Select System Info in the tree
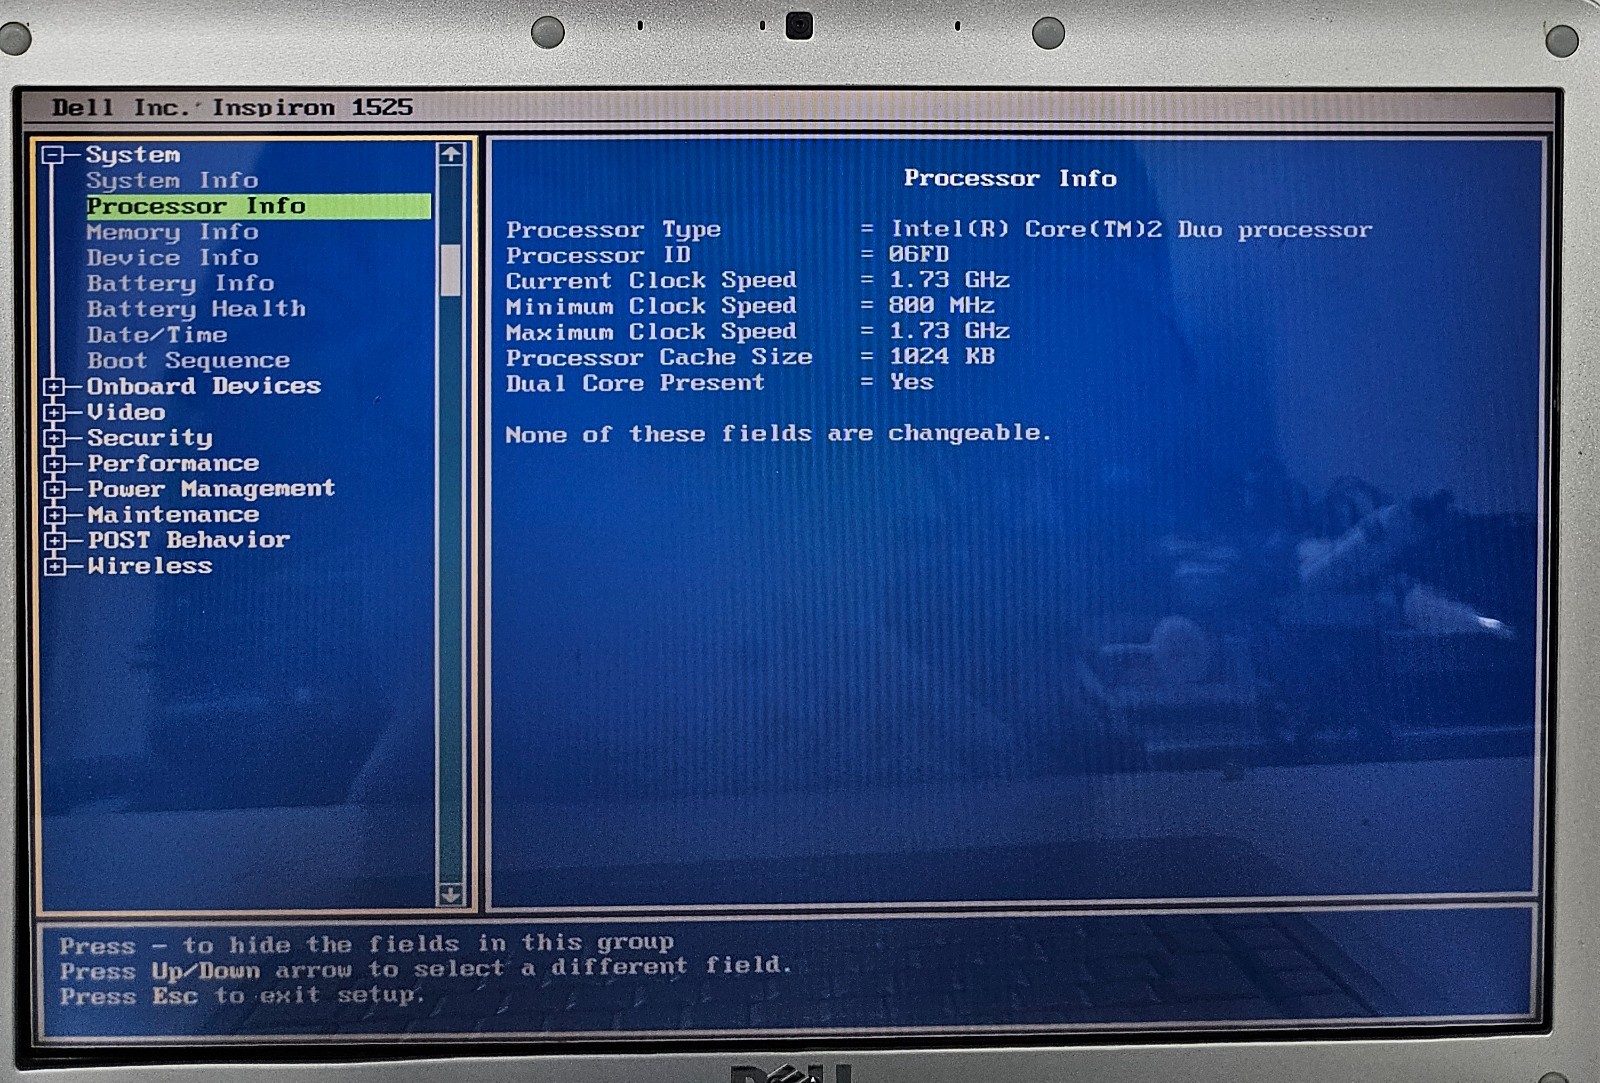1600x1083 pixels. tap(172, 180)
